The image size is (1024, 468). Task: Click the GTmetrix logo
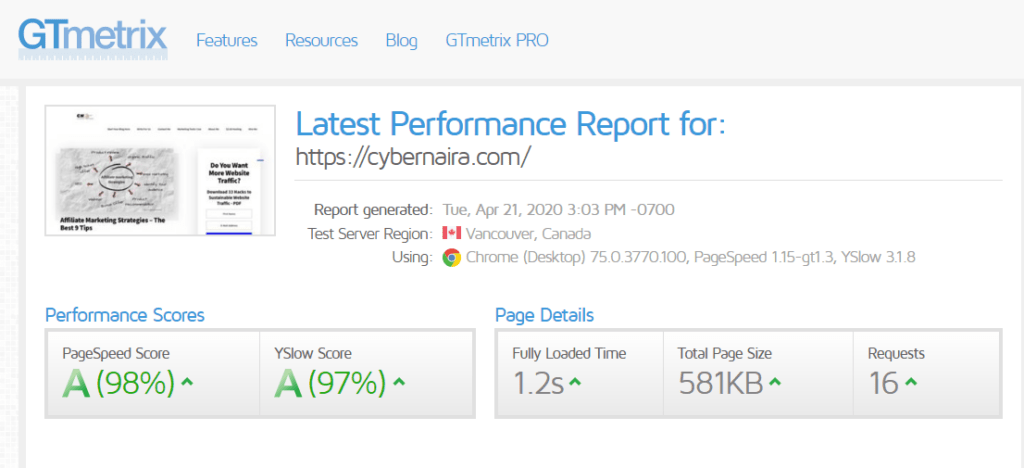coord(92,35)
